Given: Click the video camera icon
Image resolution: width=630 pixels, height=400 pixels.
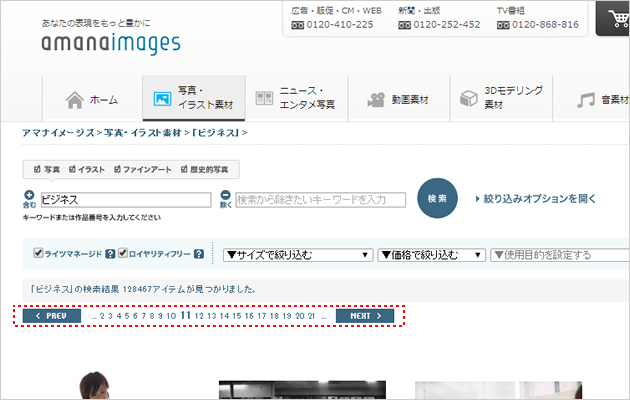Looking at the screenshot, I should pyautogui.click(x=376, y=100).
